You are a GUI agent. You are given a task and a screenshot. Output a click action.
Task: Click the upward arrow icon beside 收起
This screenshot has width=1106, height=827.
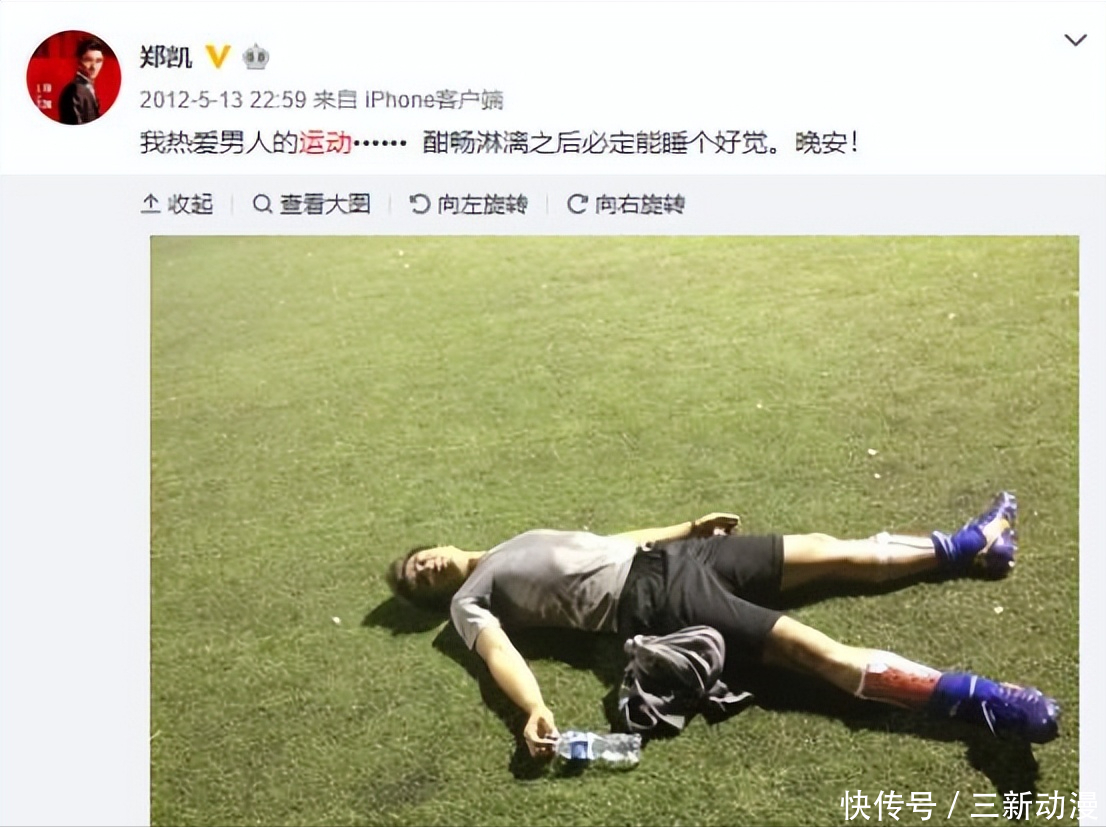[x=150, y=204]
